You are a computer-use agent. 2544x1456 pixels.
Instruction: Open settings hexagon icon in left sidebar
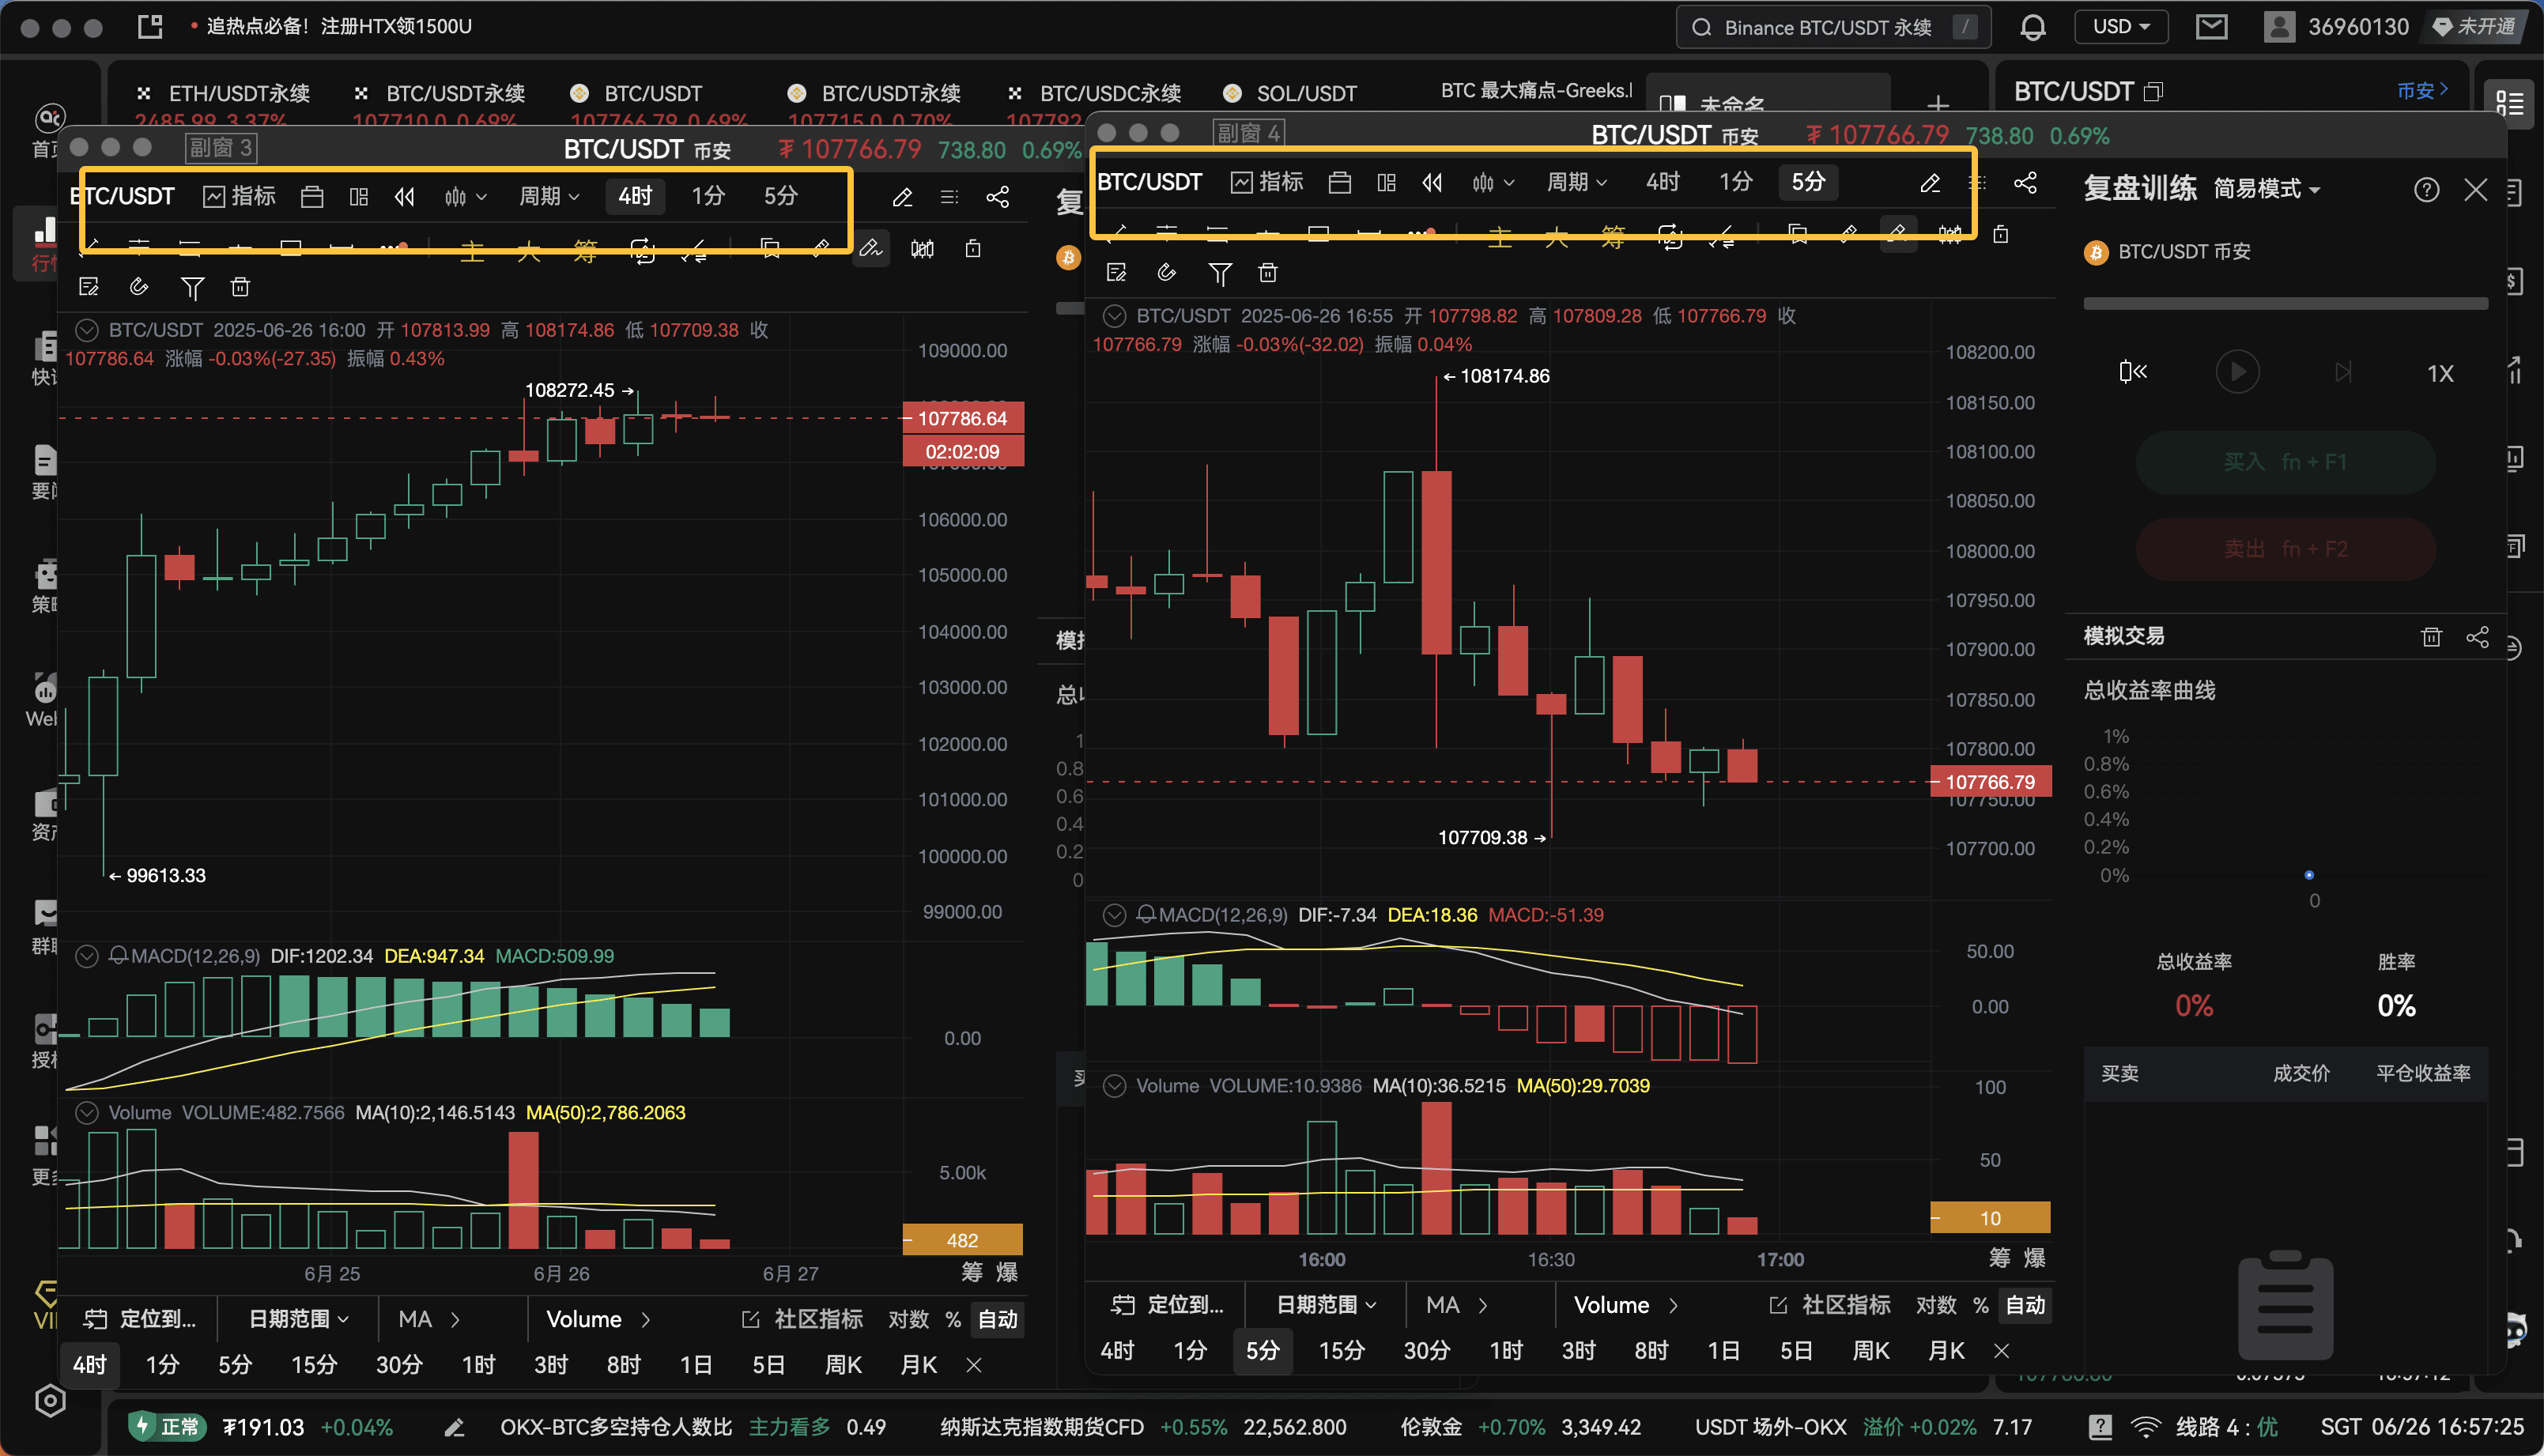coord(50,1401)
